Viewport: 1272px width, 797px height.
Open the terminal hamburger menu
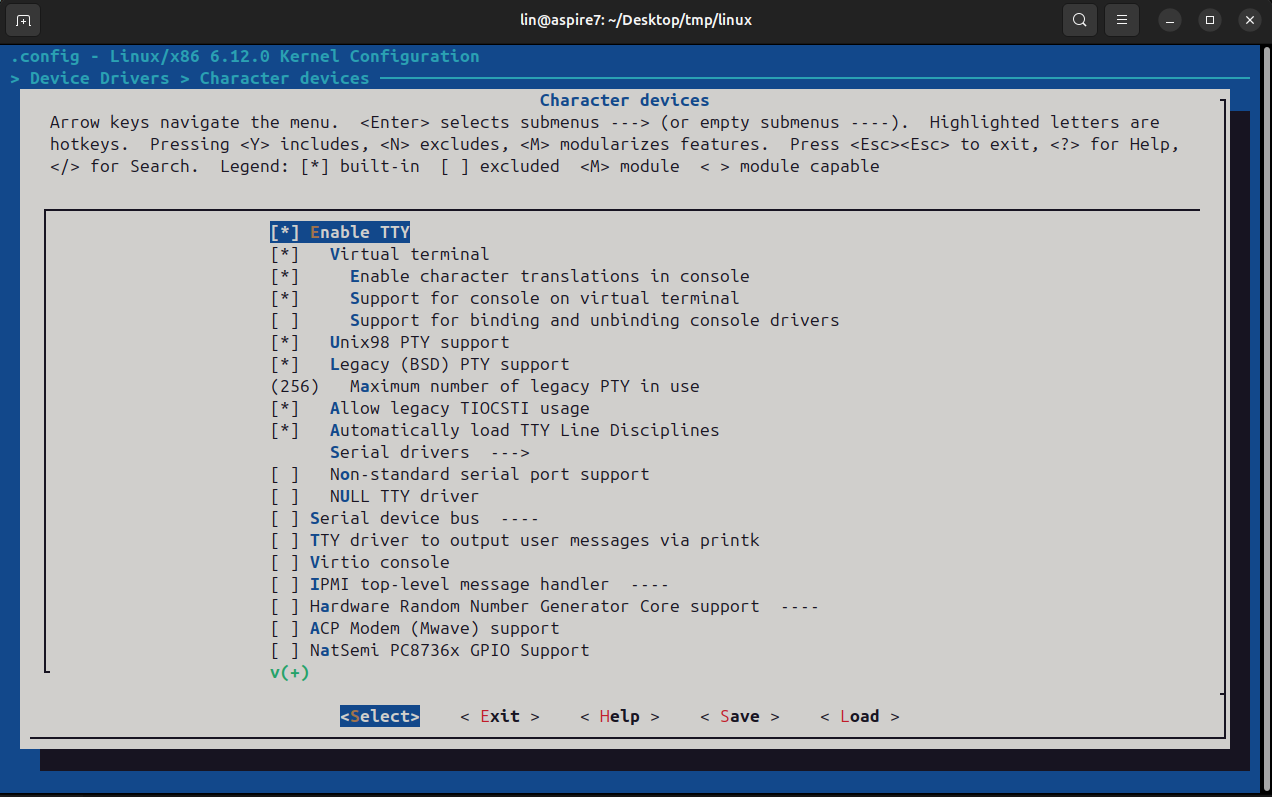click(x=1122, y=20)
